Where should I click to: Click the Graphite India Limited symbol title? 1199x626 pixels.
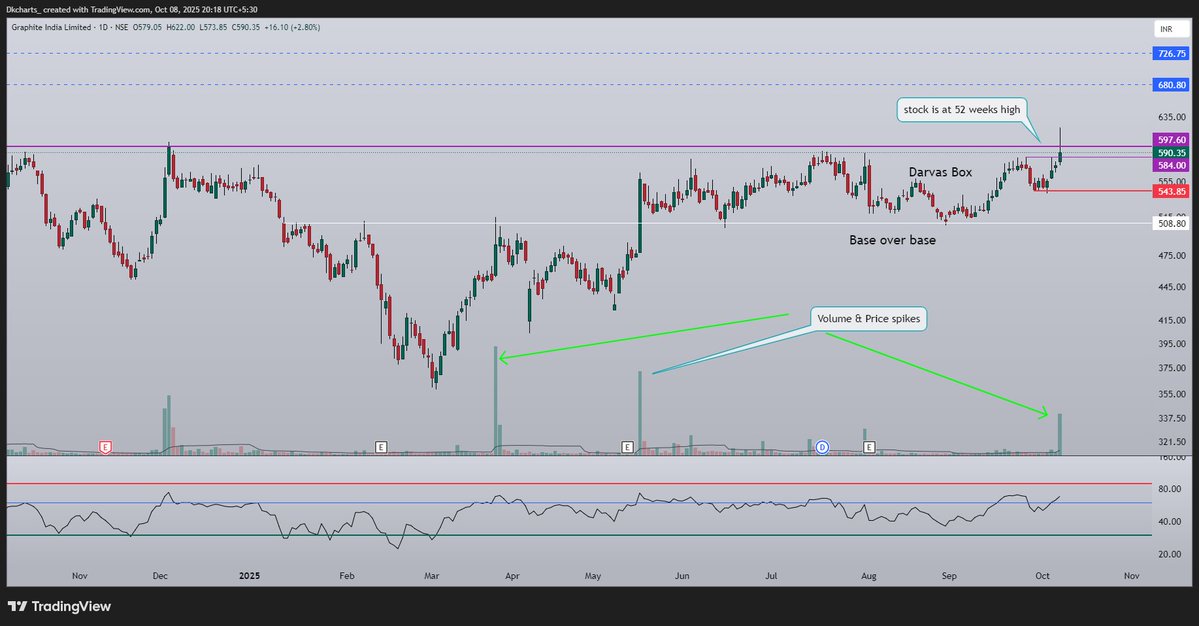(52, 28)
